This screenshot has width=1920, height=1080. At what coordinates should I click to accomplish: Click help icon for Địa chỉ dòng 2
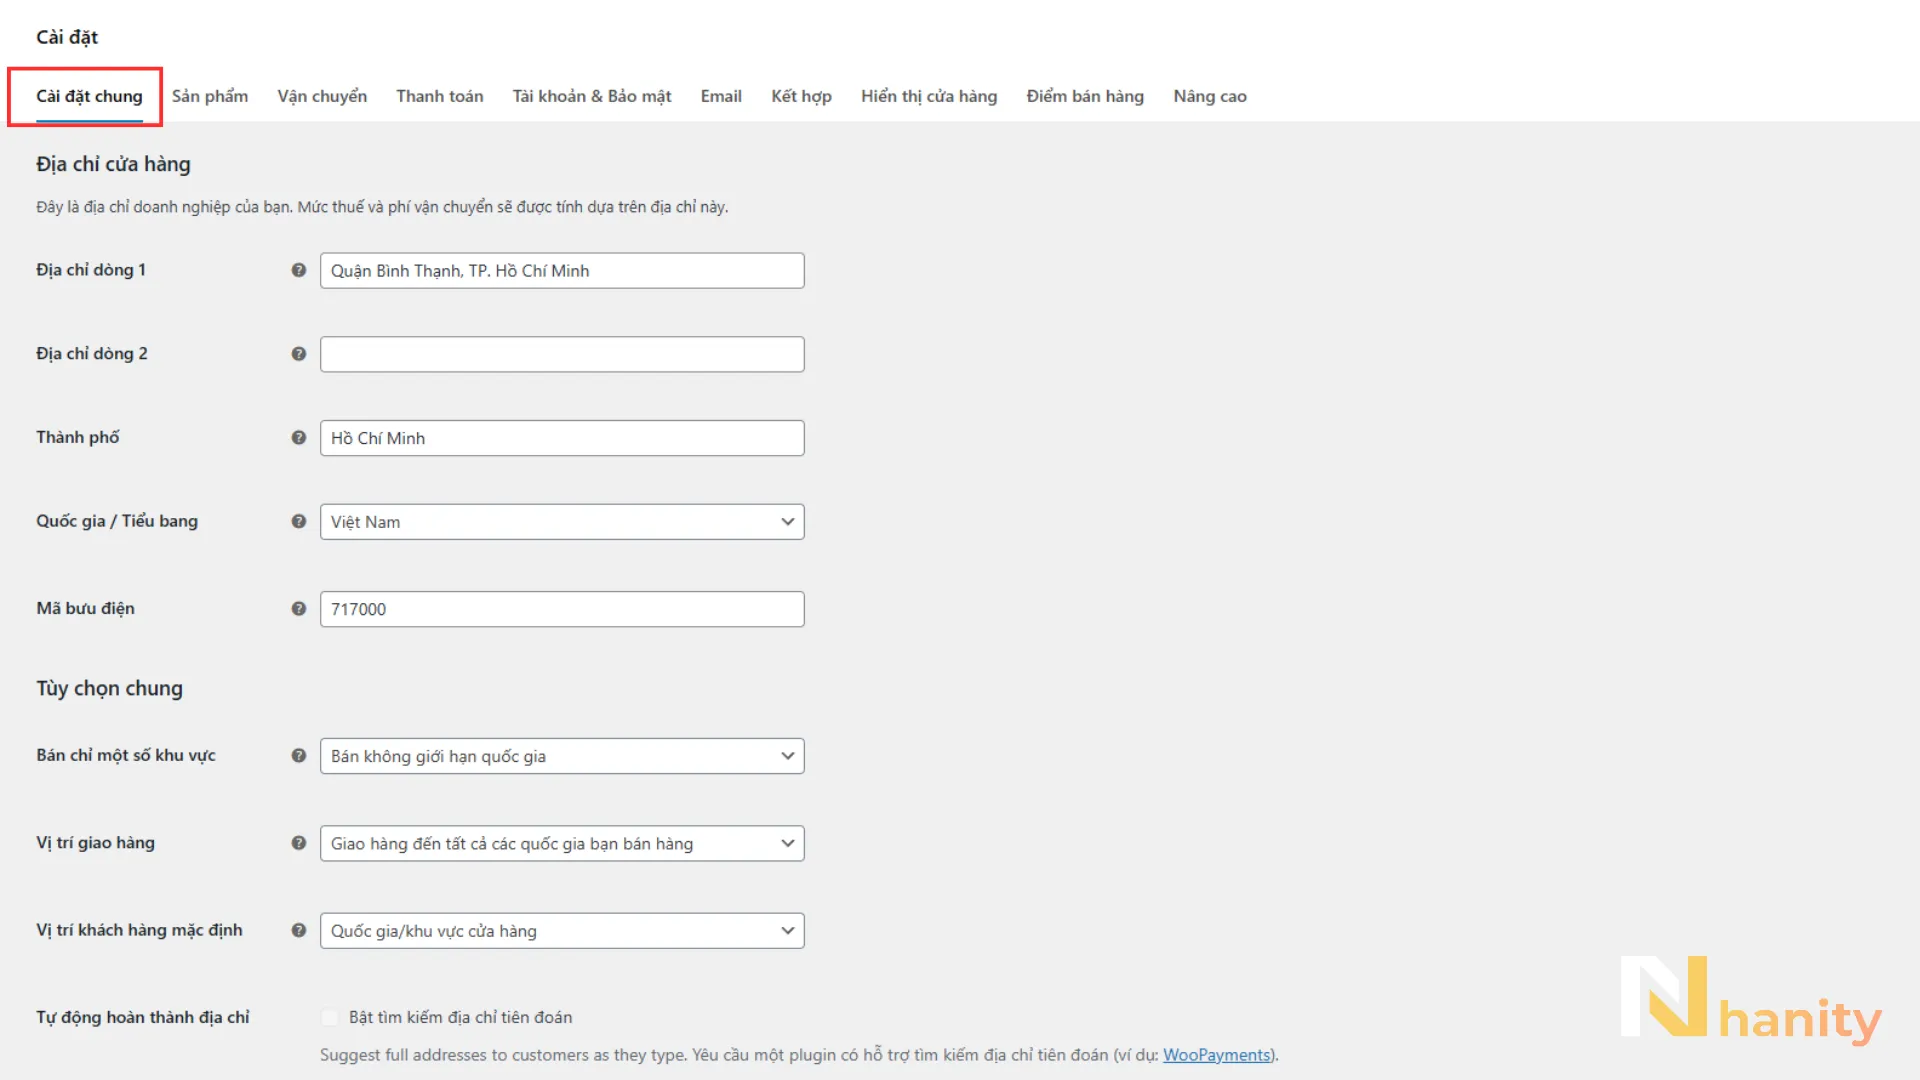(298, 354)
